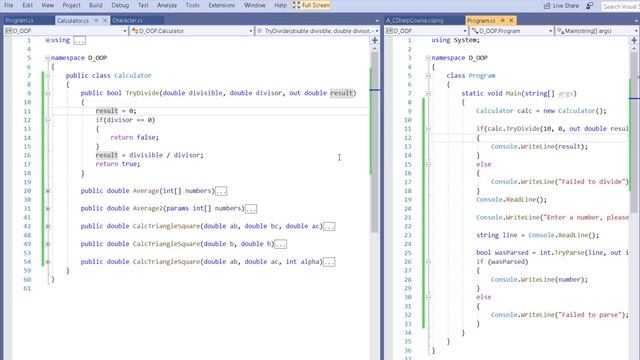
Task: Expand CalcTriangleSquare with int alpha method
Action: (47, 262)
